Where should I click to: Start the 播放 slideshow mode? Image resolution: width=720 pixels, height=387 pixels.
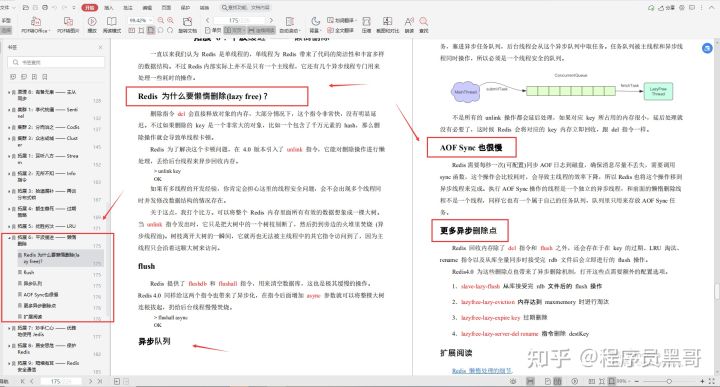point(92,25)
